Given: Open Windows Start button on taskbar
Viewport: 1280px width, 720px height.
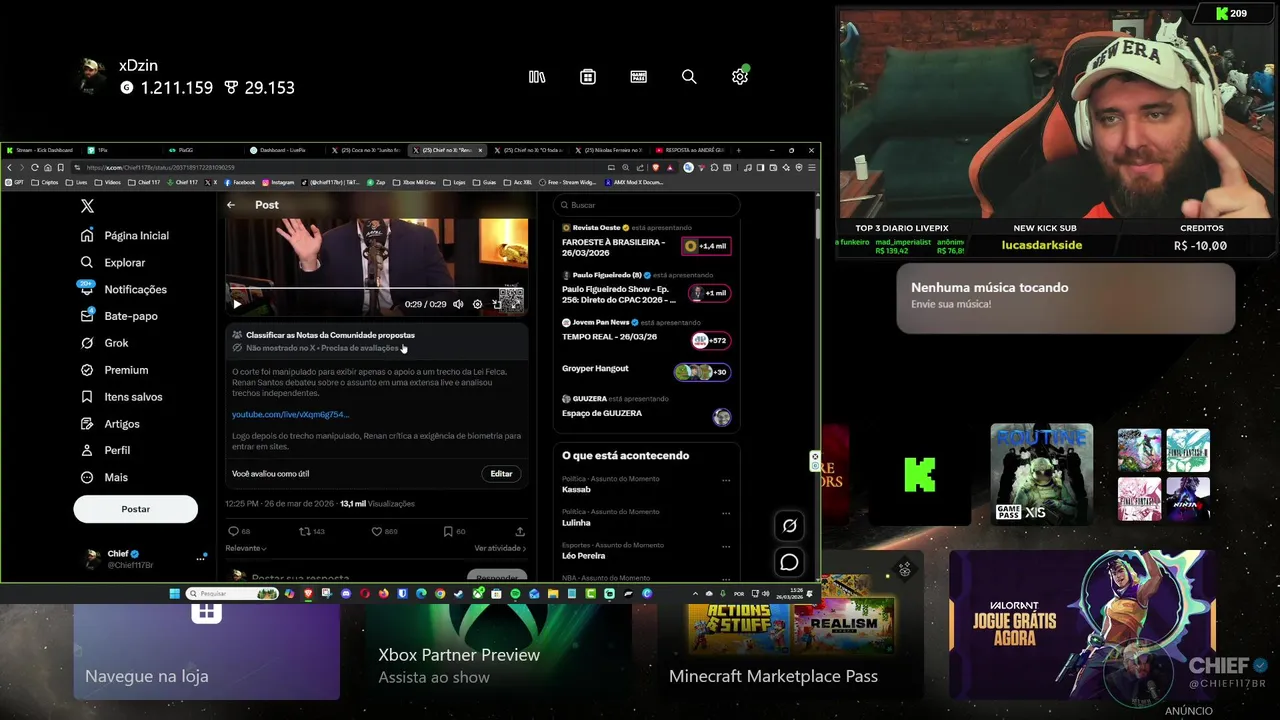Looking at the screenshot, I should pos(175,594).
